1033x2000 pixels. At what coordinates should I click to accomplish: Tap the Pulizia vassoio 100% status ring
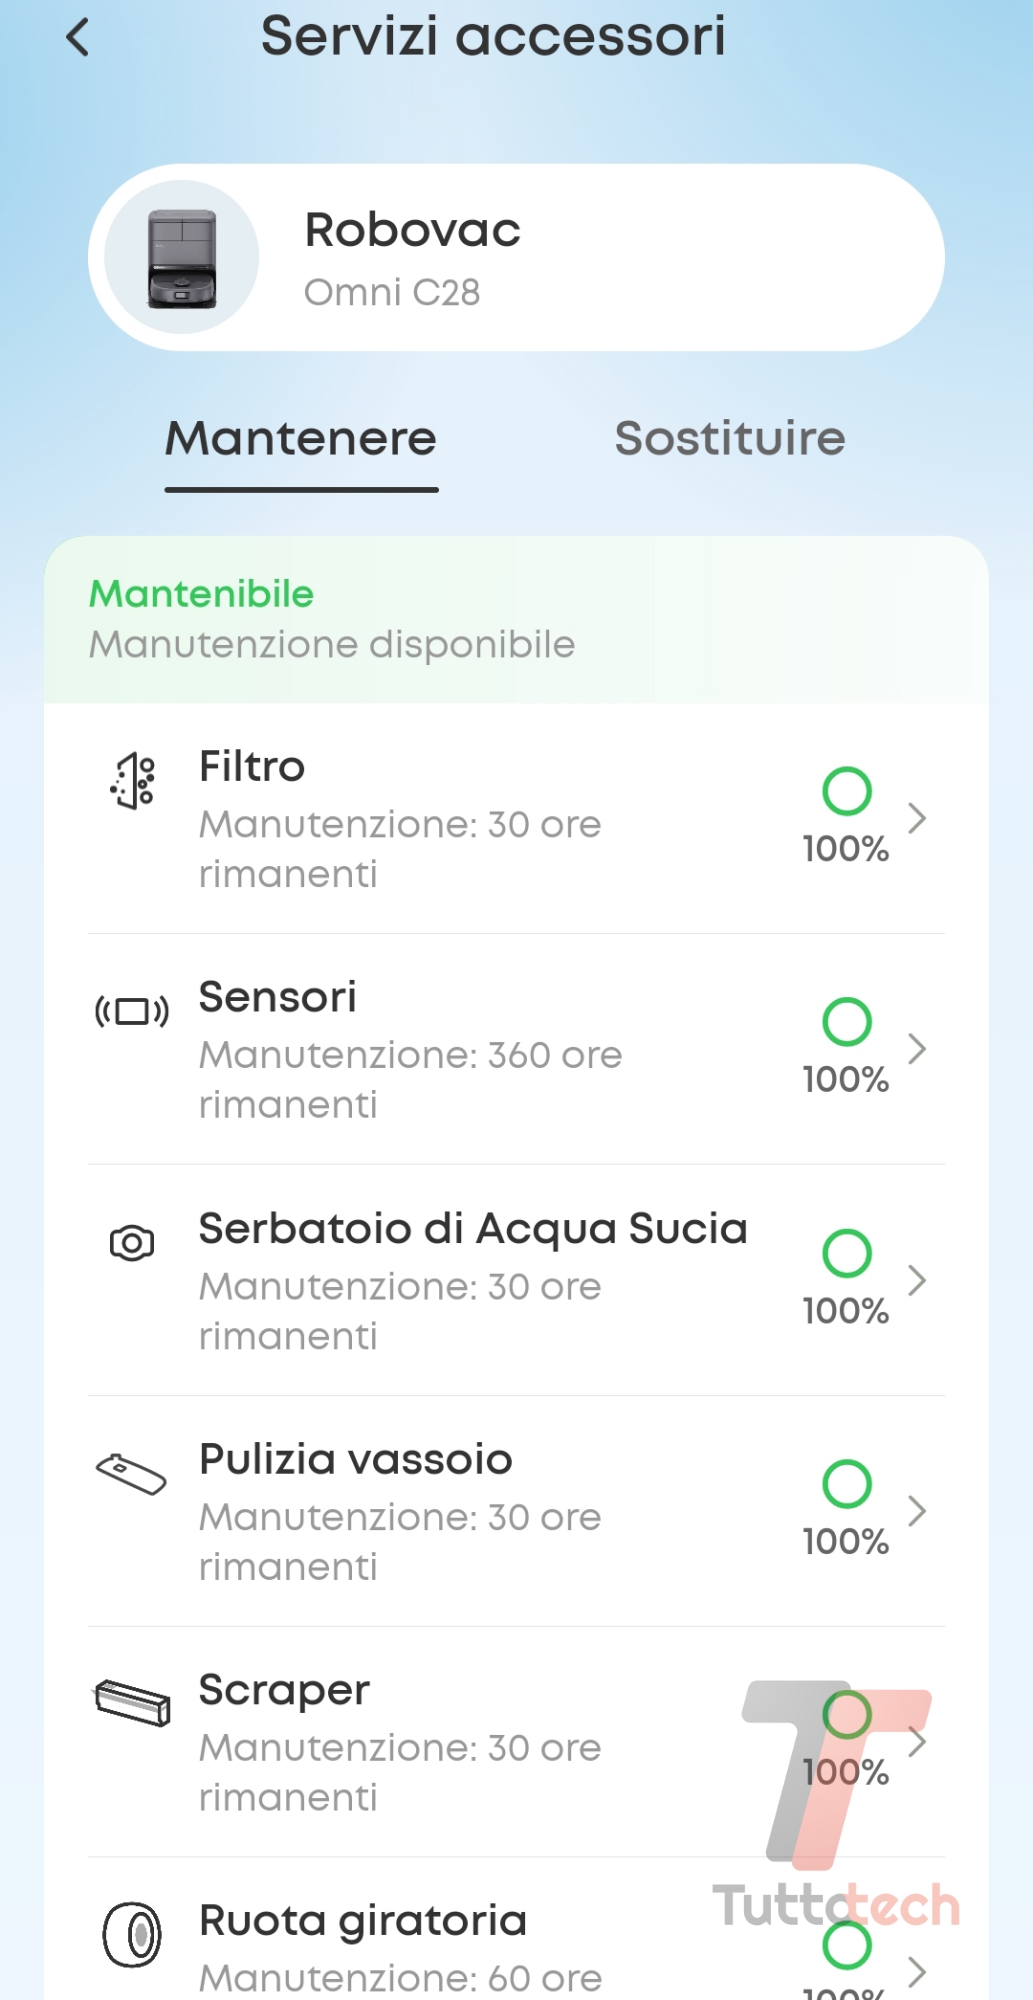tap(847, 1483)
